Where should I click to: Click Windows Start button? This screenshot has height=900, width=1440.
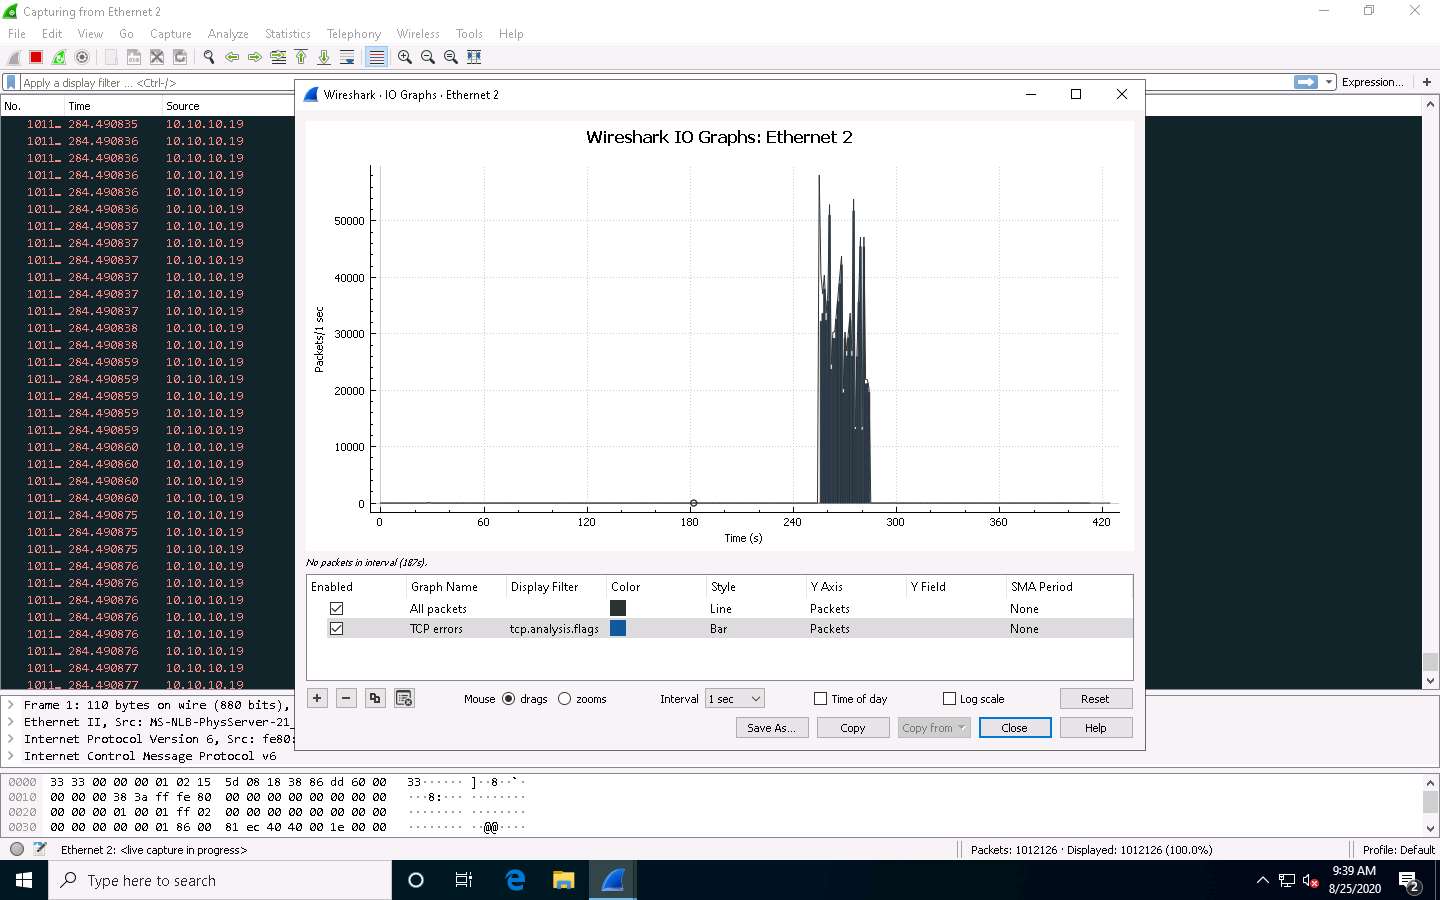pos(24,880)
